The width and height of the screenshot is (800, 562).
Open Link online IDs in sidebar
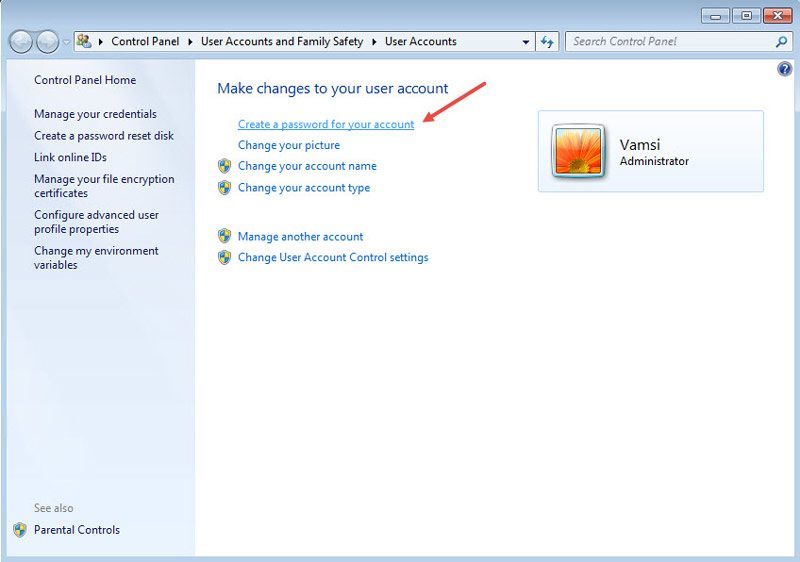pos(70,157)
